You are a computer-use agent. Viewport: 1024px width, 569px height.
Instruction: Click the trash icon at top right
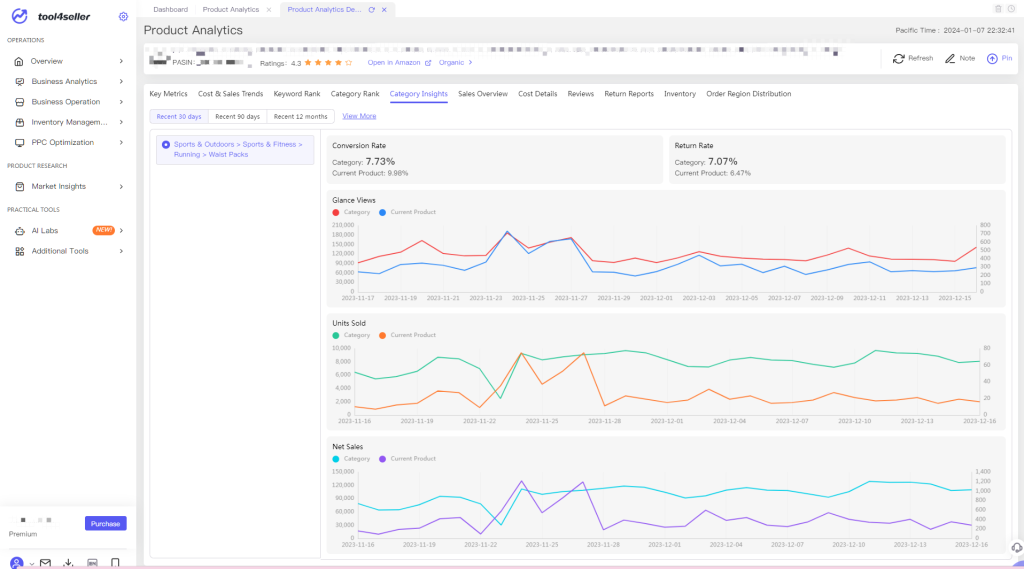pos(998,8)
